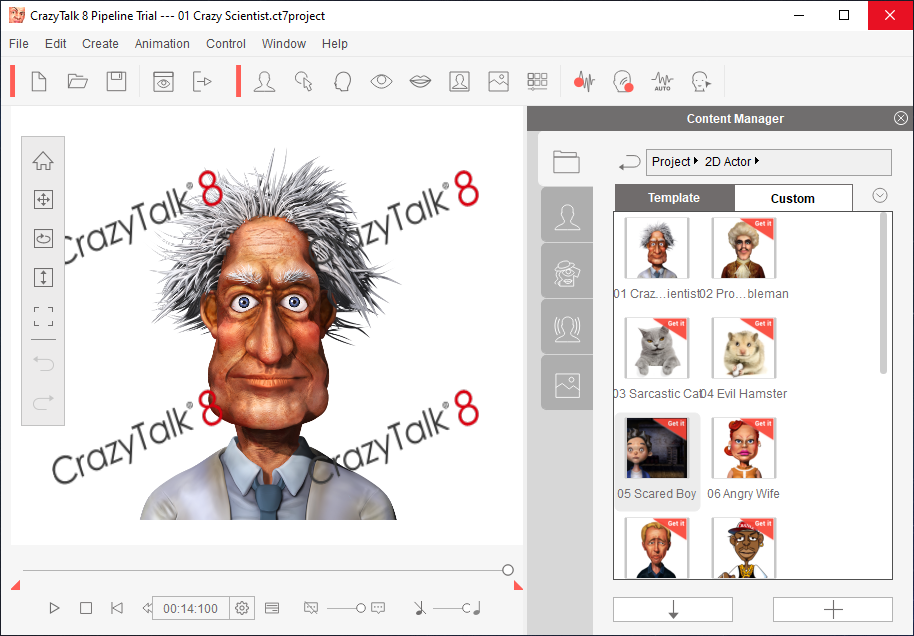Select the Rotate view tool

point(43,238)
